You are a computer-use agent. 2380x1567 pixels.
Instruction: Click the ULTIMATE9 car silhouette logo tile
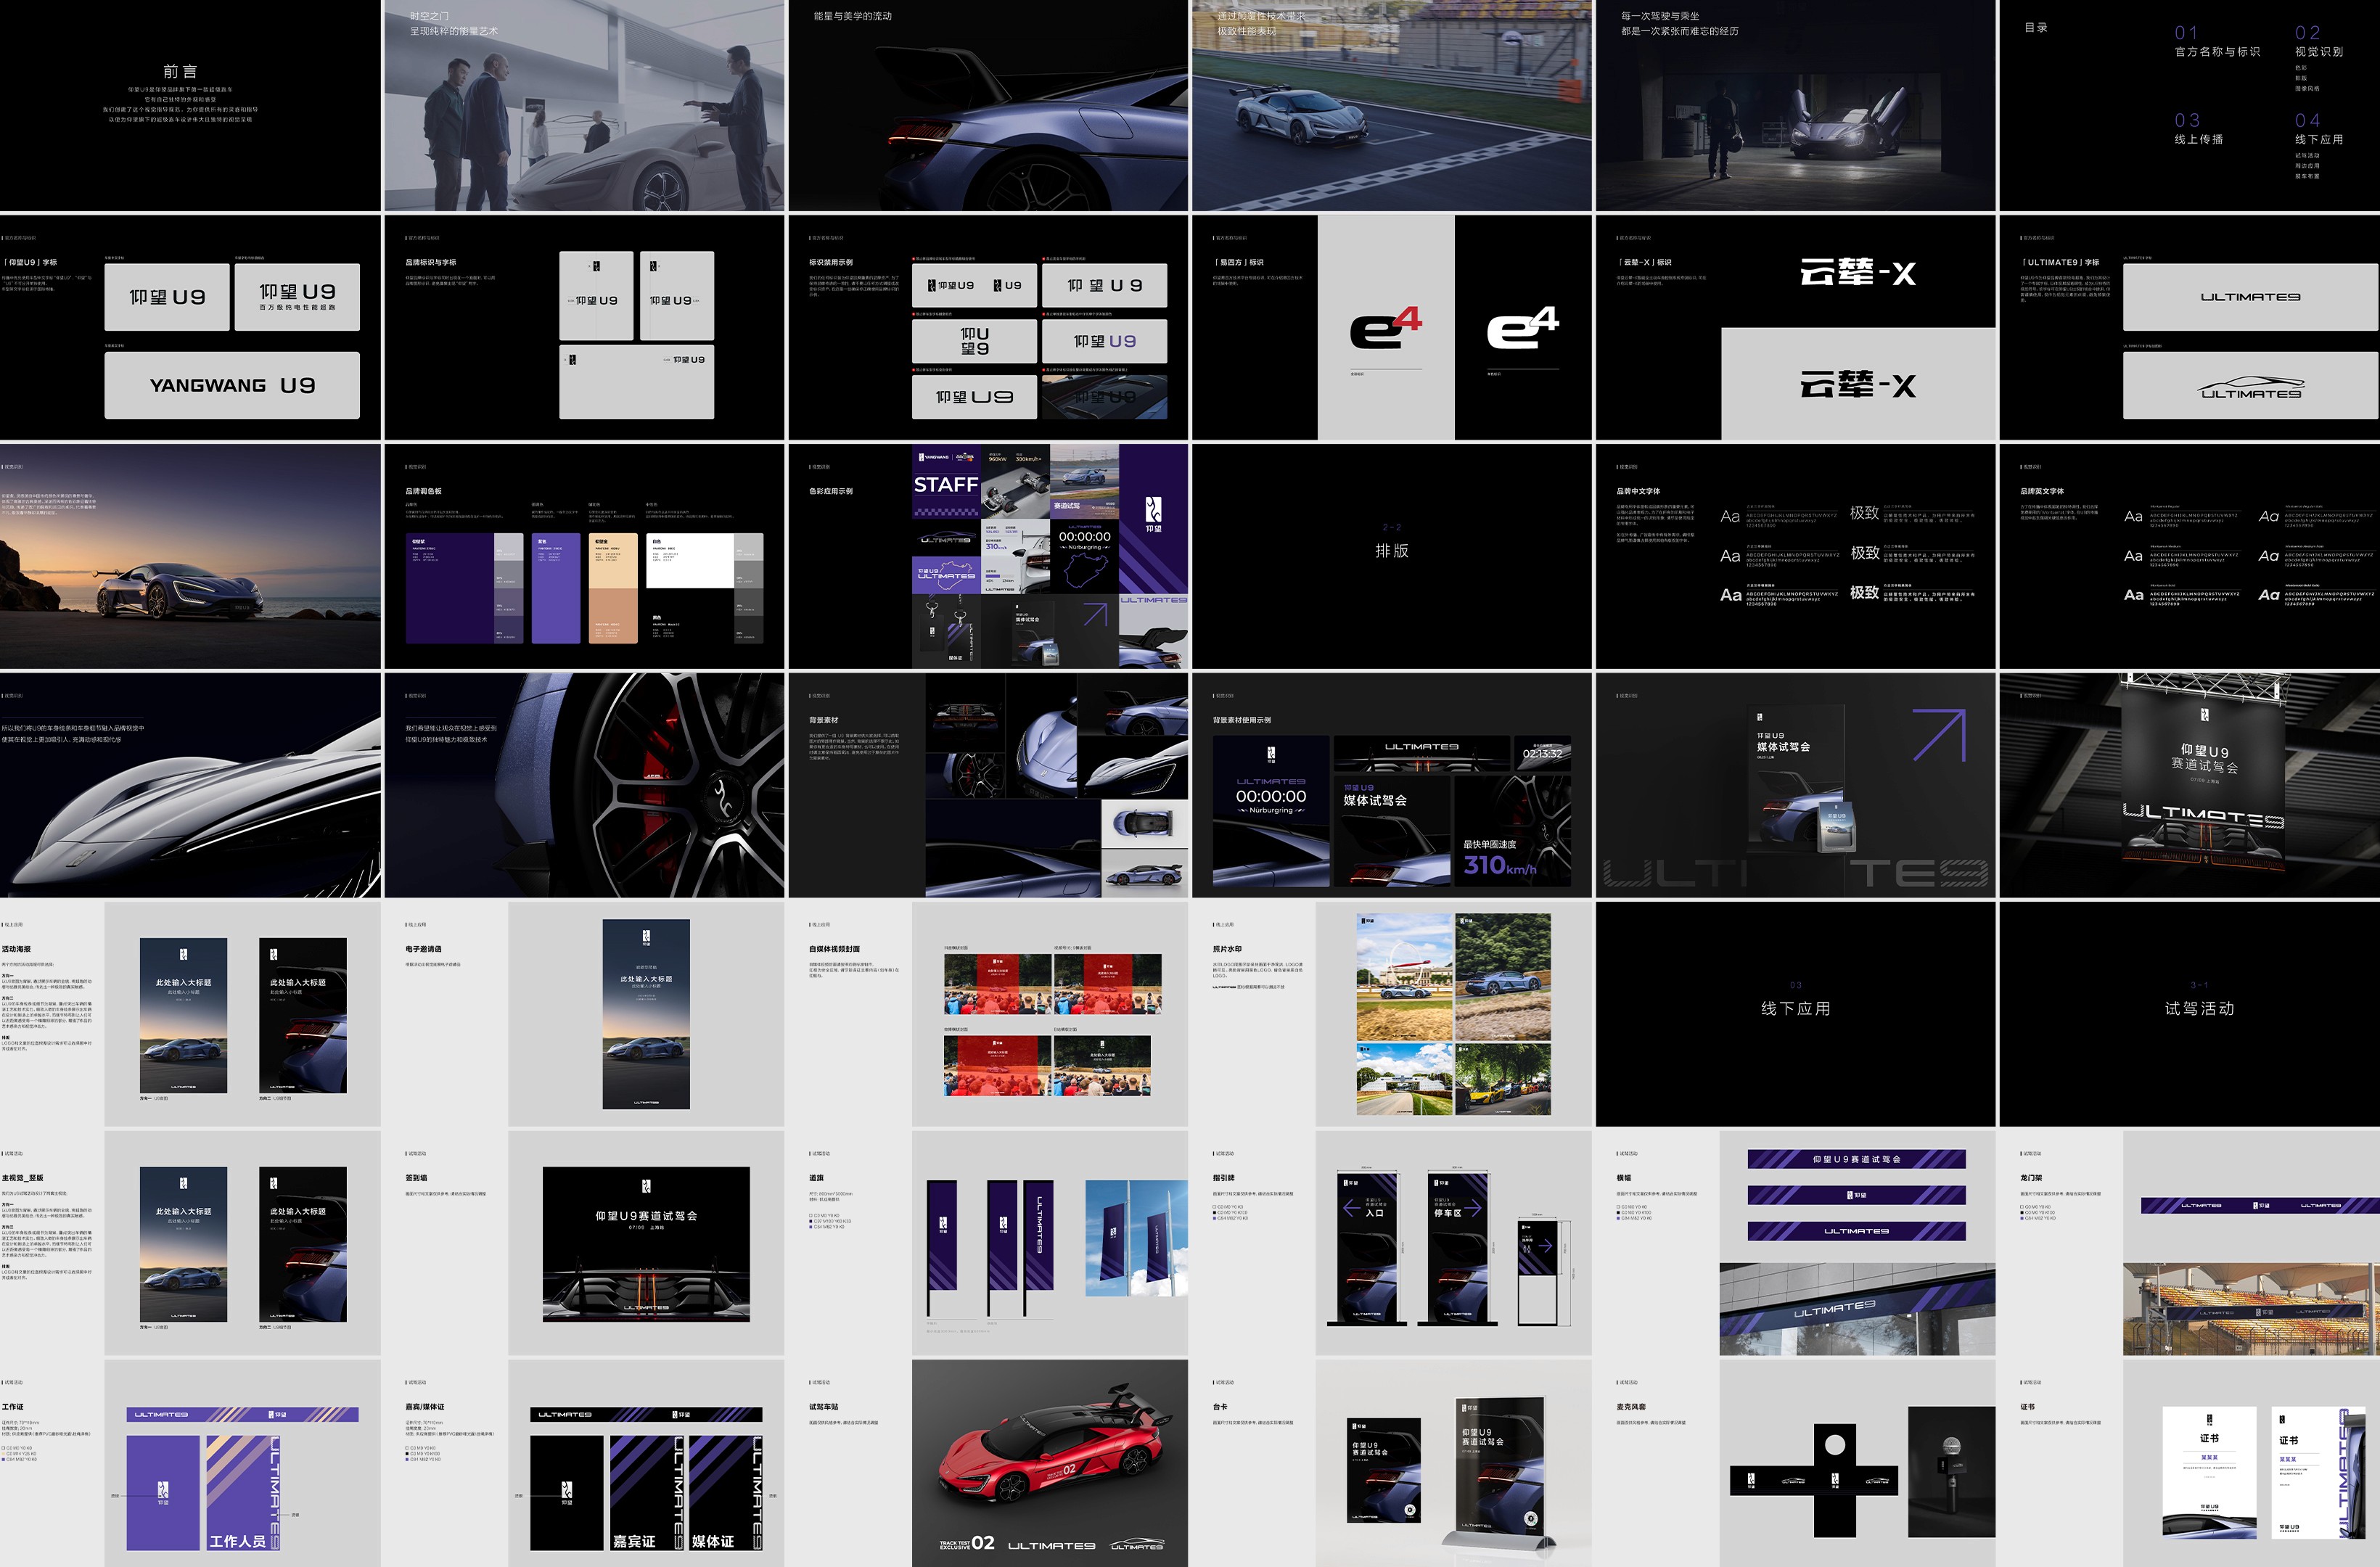(x=2250, y=385)
